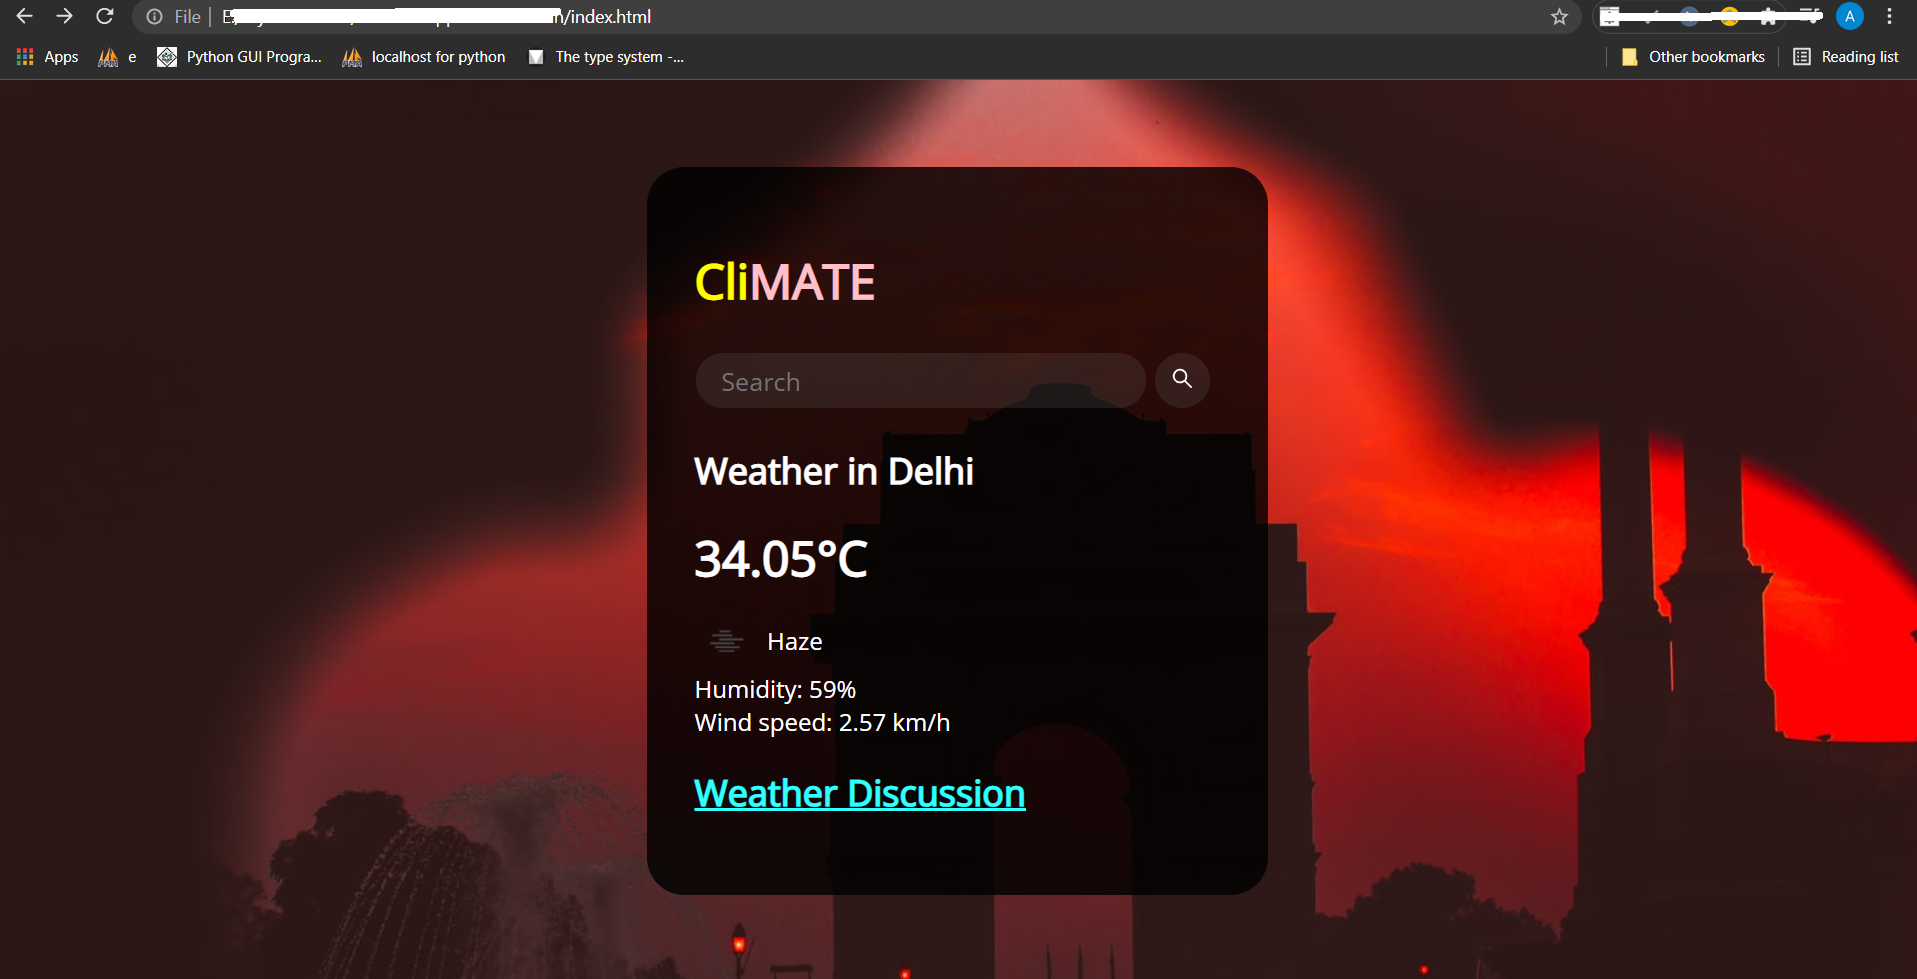The width and height of the screenshot is (1917, 979).
Task: Open the Python GUI Progra... bookmark
Action: click(239, 57)
